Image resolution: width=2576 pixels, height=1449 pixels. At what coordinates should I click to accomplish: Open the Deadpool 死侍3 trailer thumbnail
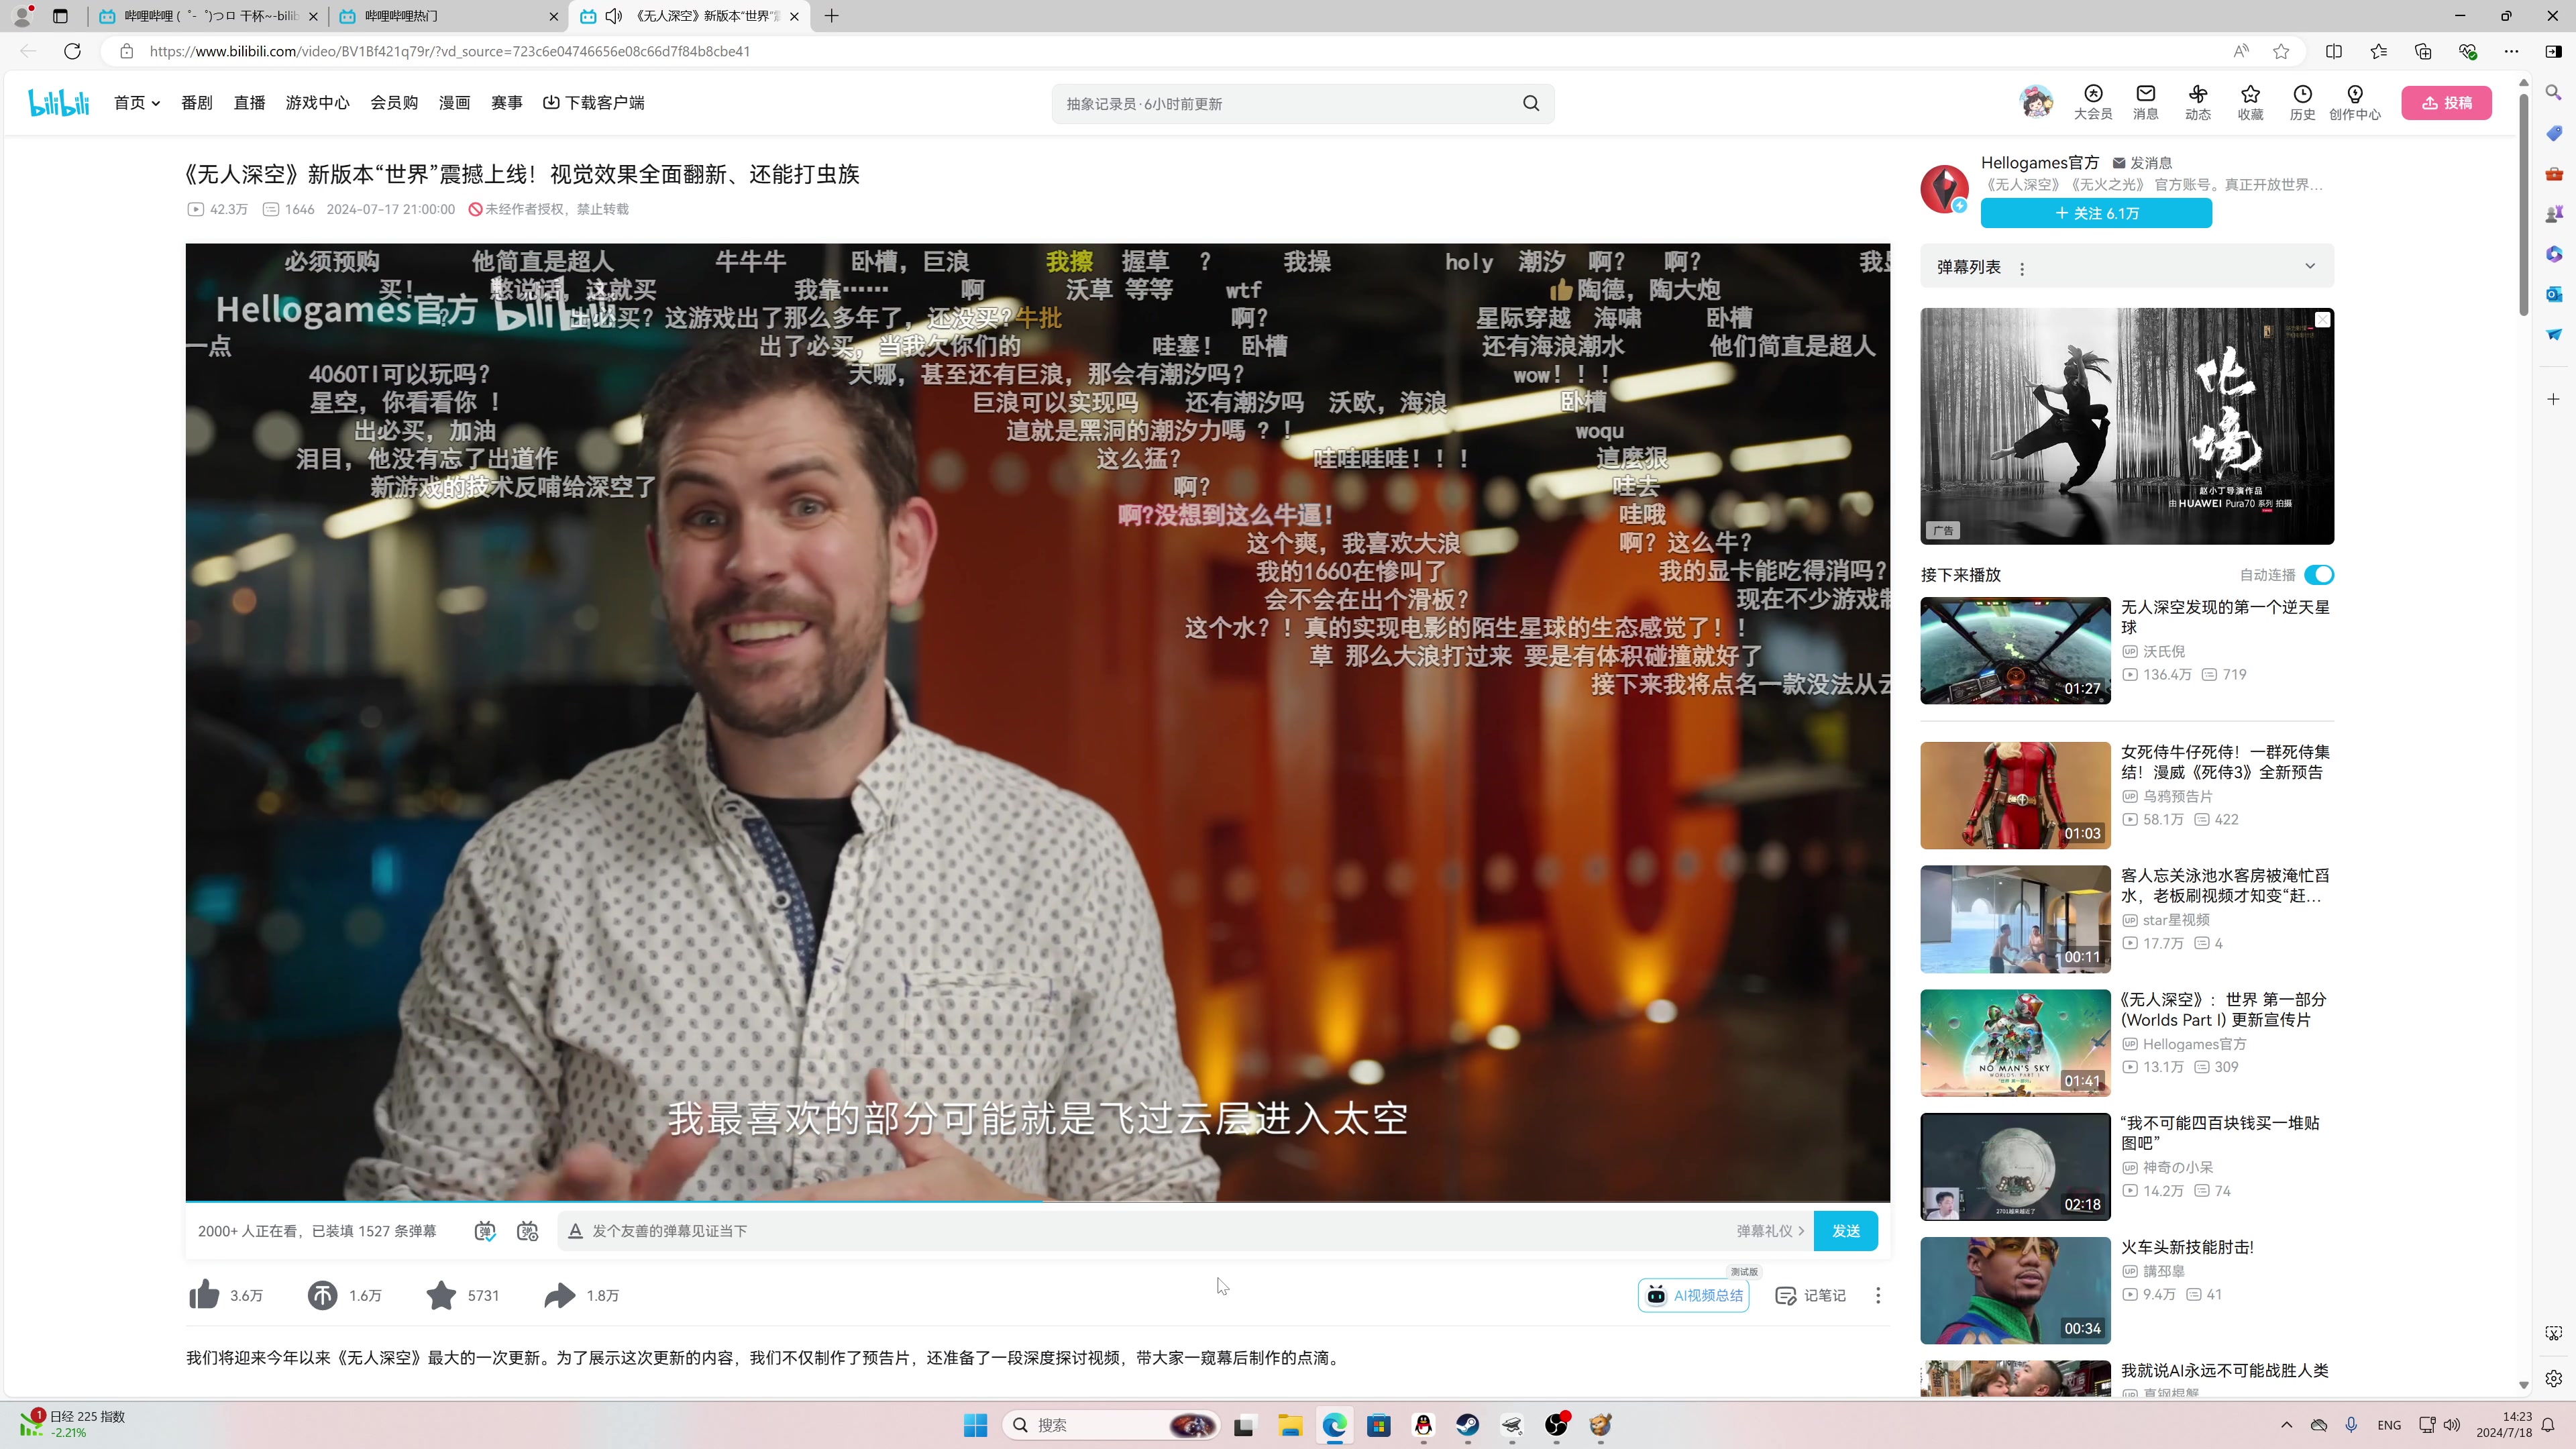(2015, 795)
